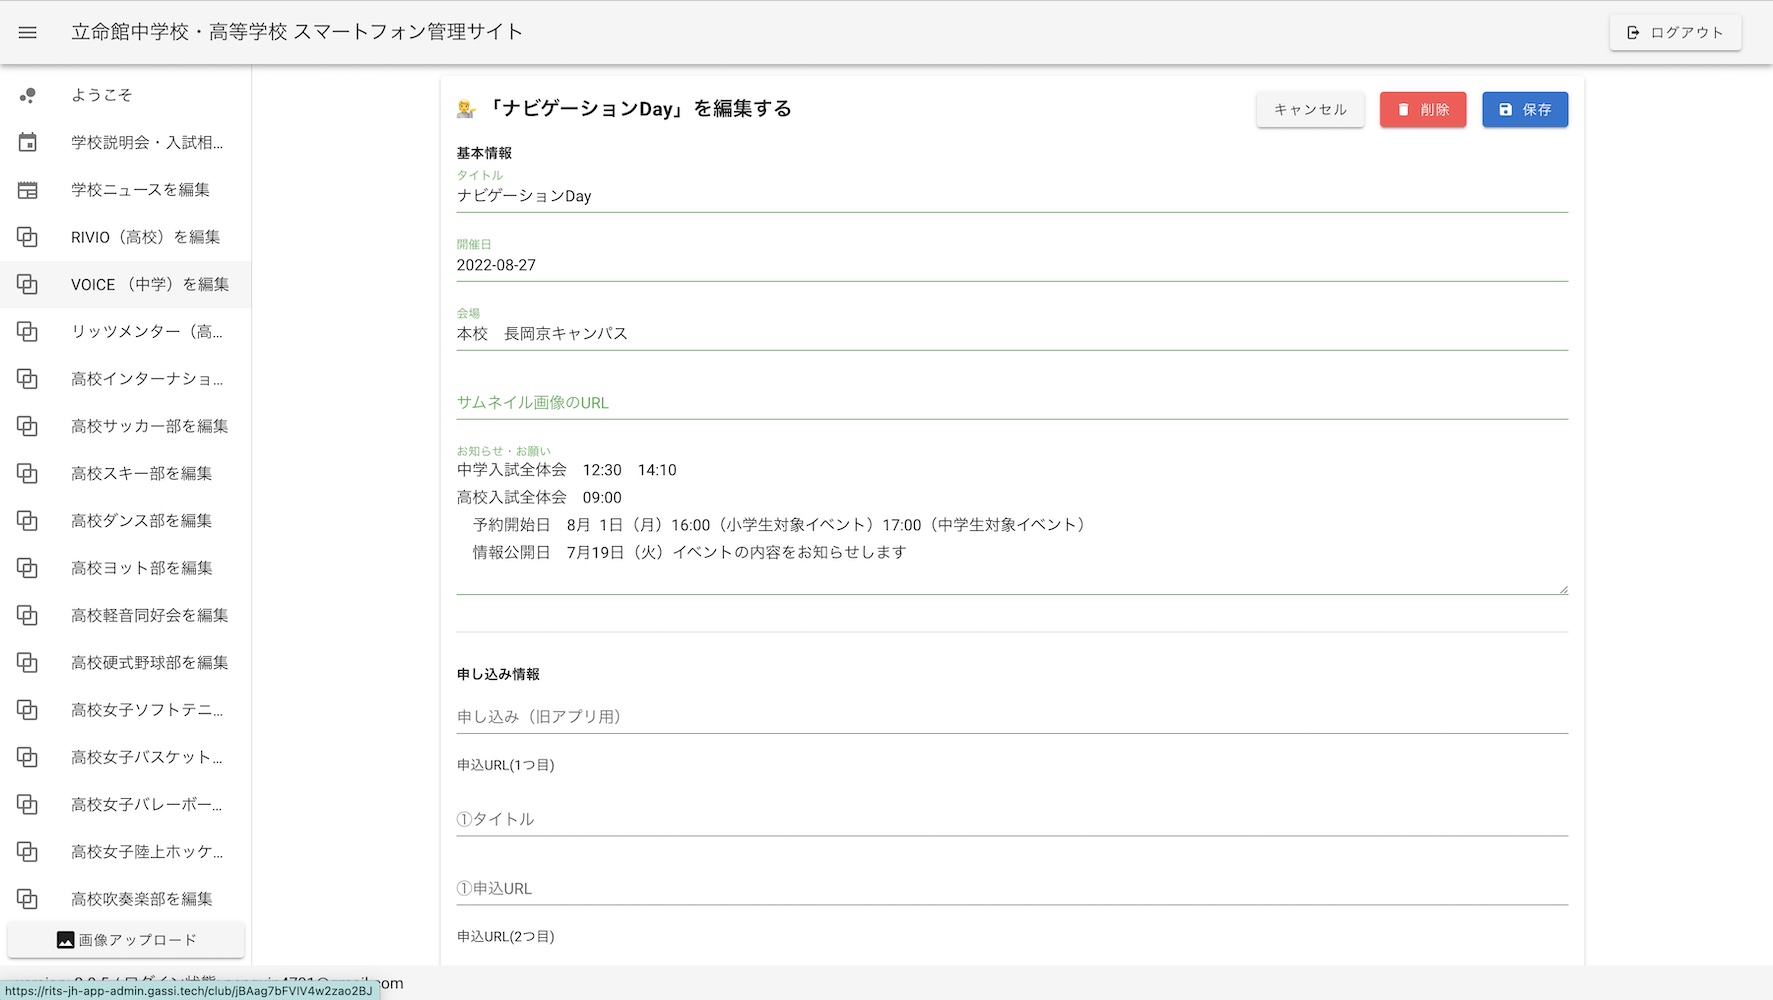Open 高校軽音同好会を編集 from sidebar

(x=149, y=615)
